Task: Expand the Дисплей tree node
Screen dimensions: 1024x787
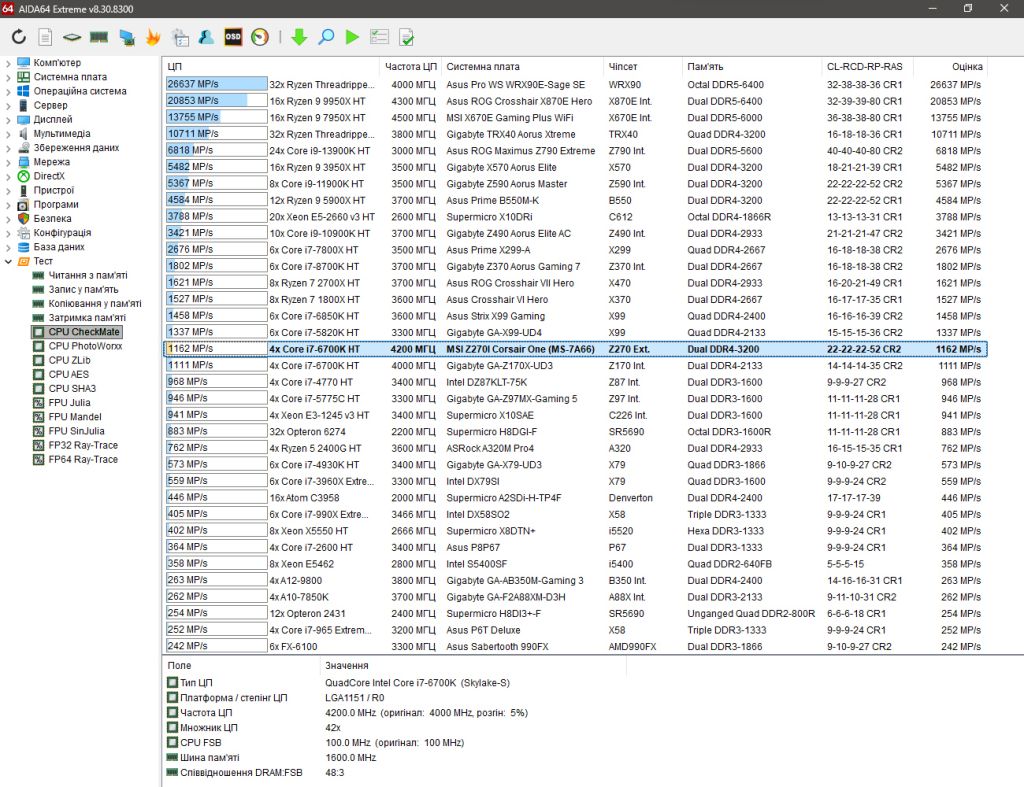Action: pos(8,120)
